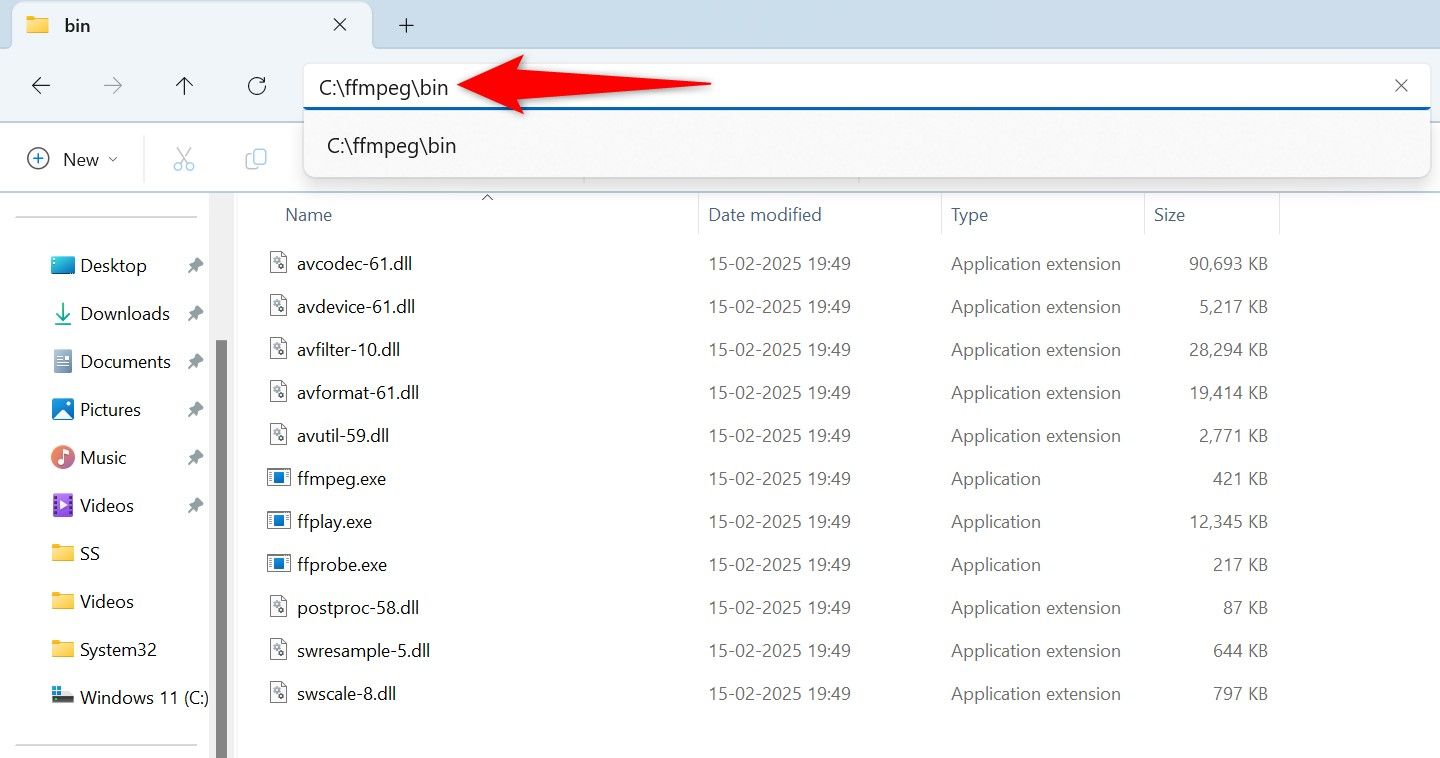Sort files by Size
This screenshot has height=758, width=1440.
pyautogui.click(x=1169, y=214)
